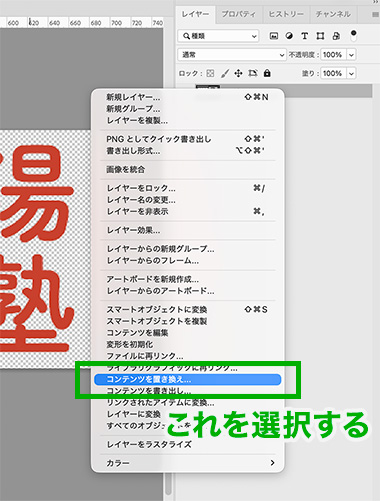
Task: Select レイヤー名の変更... menu item
Action: pyautogui.click(x=188, y=200)
